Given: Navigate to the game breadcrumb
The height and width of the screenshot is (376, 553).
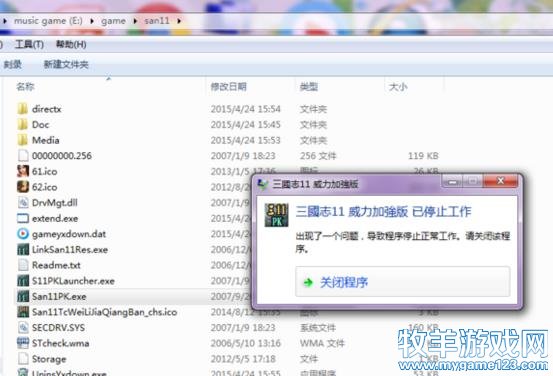Looking at the screenshot, I should (x=113, y=21).
